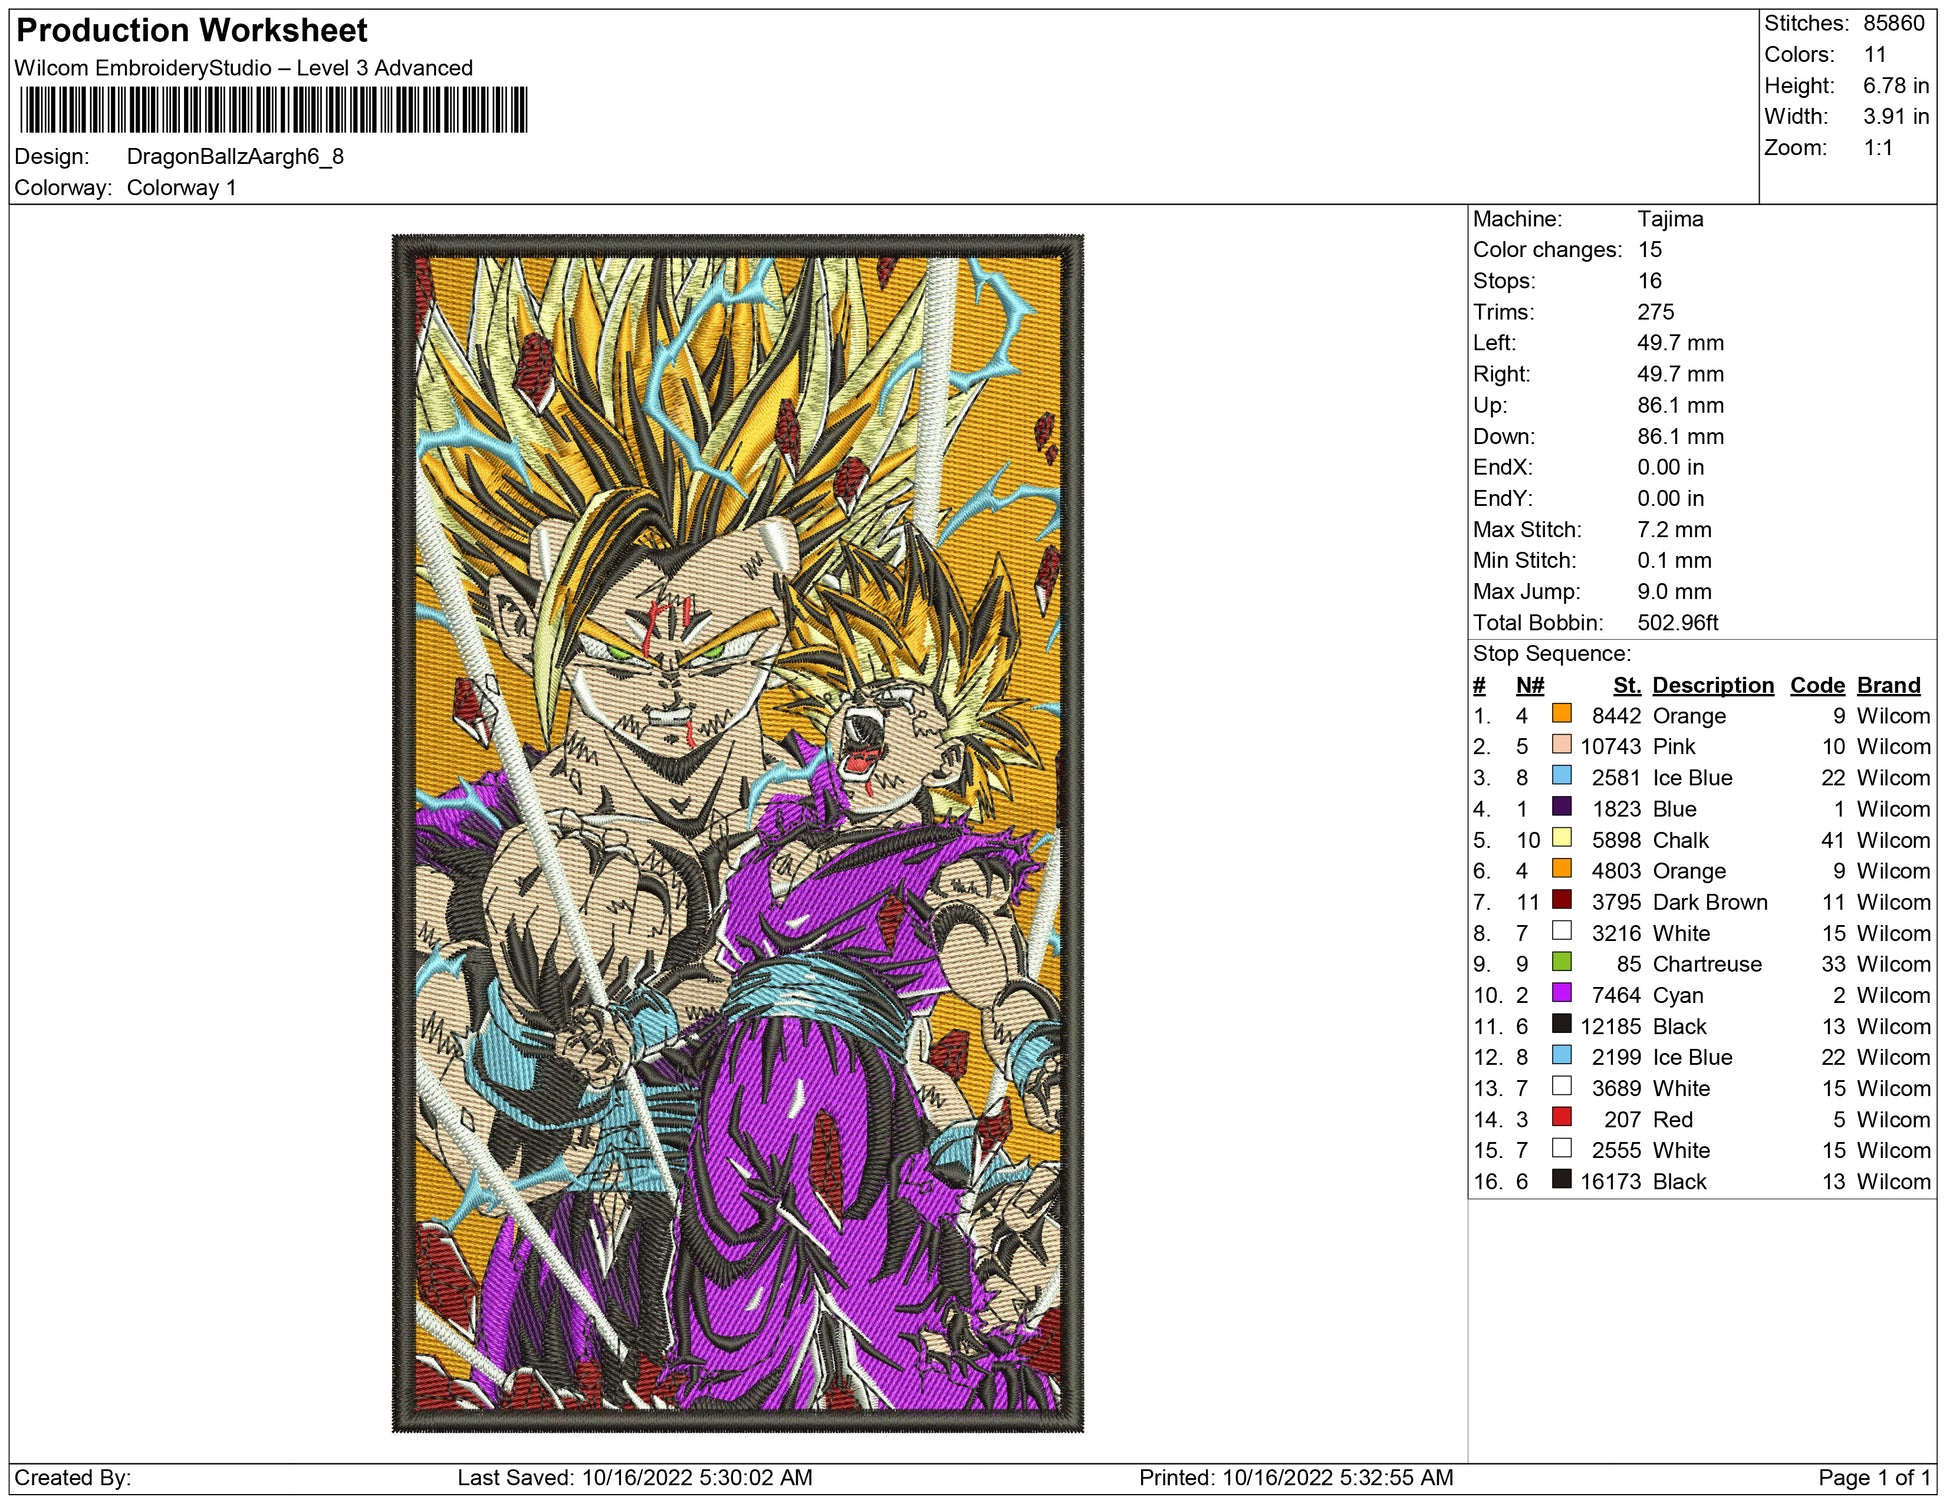Click the Brand column header
The image size is (1946, 1497).
tap(1888, 685)
